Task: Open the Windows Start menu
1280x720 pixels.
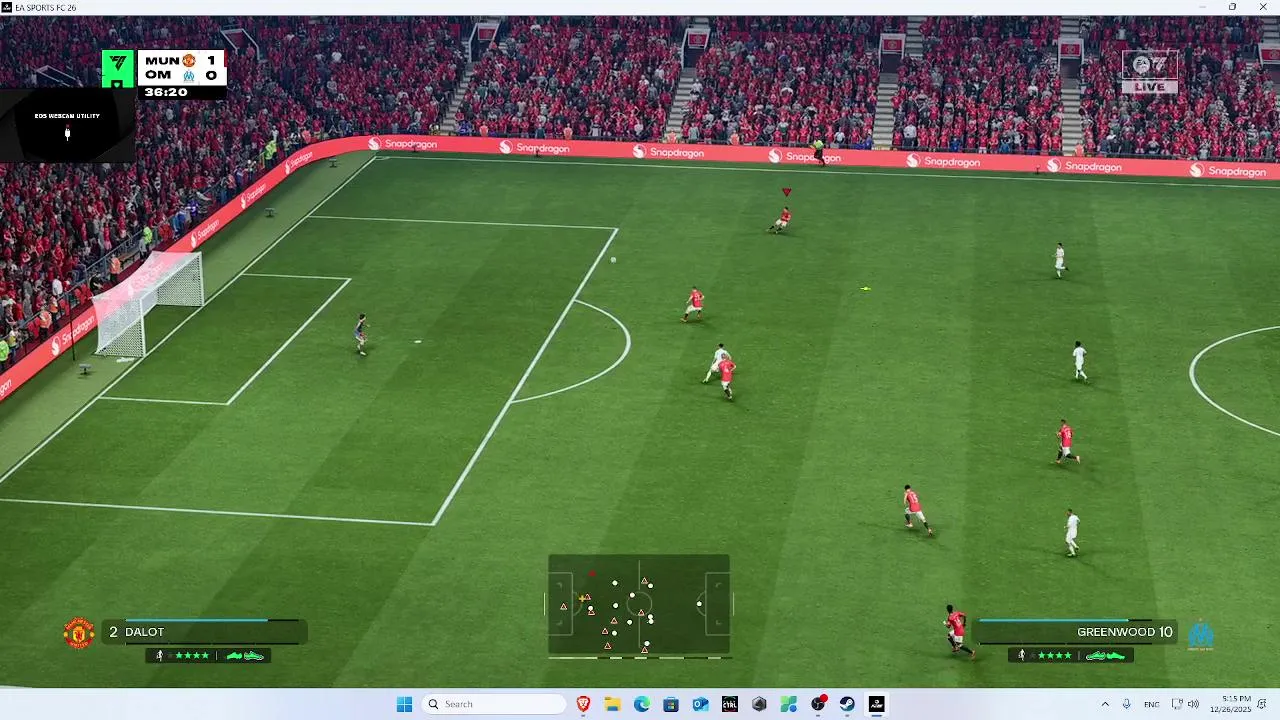Action: [x=404, y=704]
